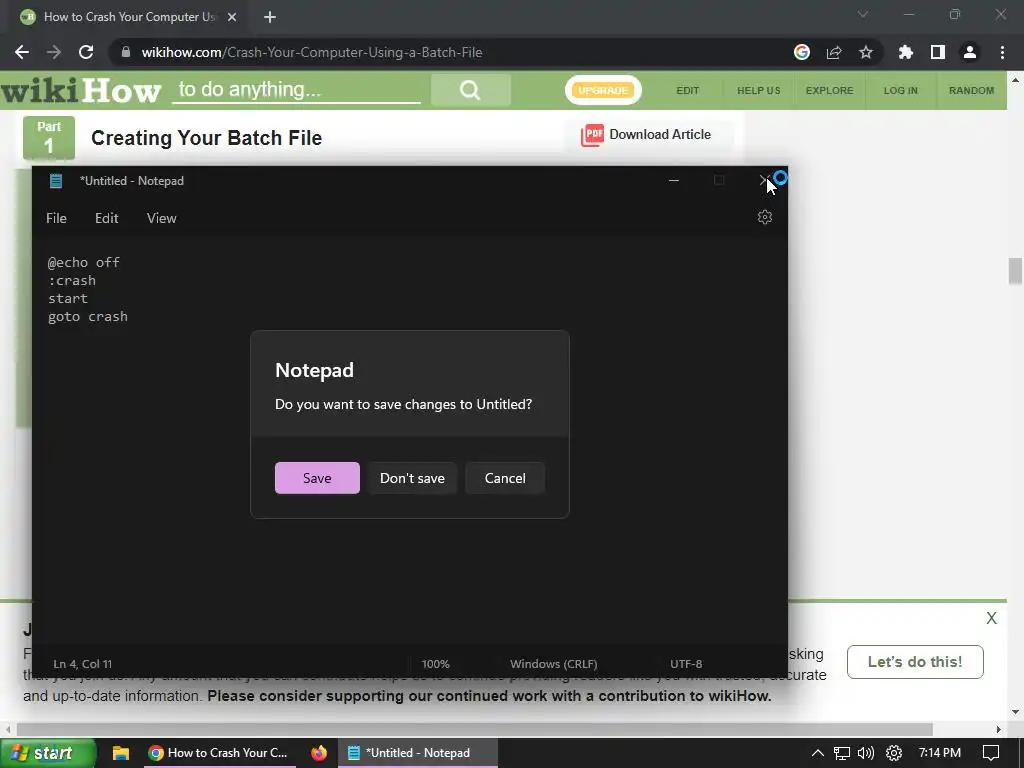Click the site lock icon in address bar
Viewport: 1024px width, 768px height.
(126, 52)
